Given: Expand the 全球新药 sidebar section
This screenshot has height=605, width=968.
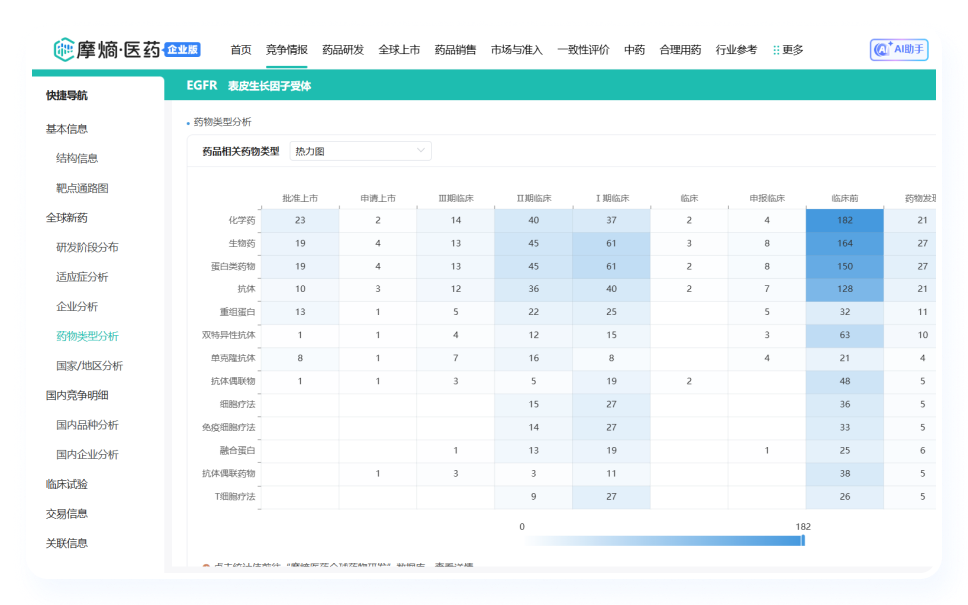Looking at the screenshot, I should (x=67, y=218).
